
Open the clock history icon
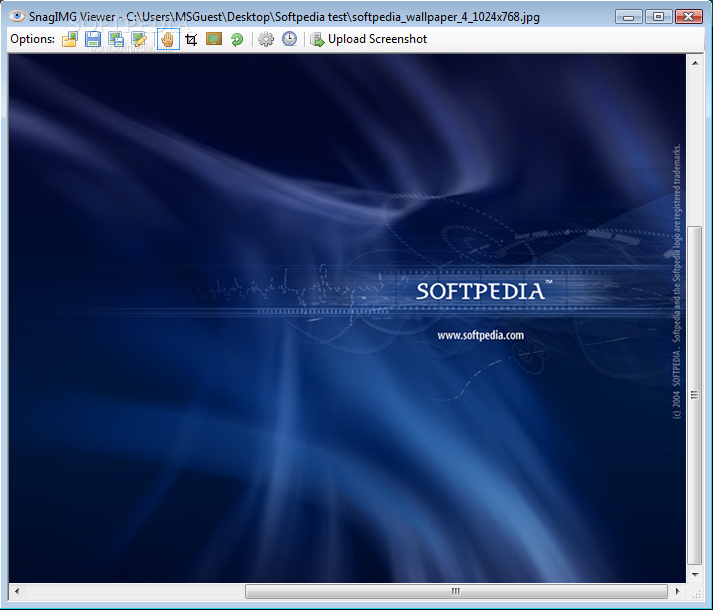(x=289, y=39)
